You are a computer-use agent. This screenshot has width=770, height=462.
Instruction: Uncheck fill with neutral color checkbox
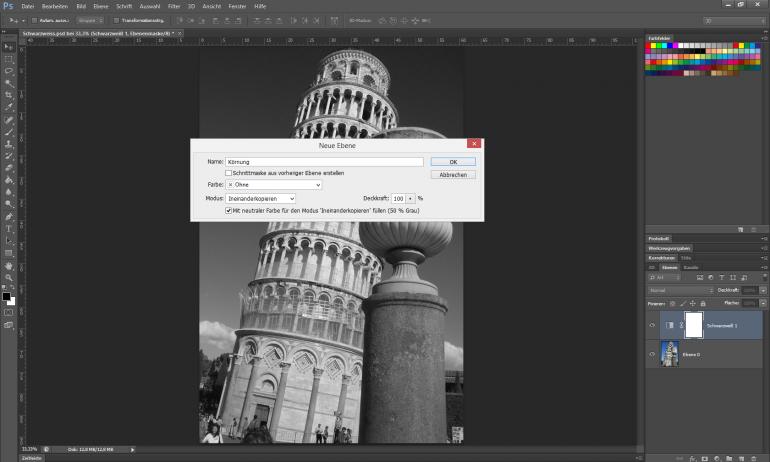pos(228,211)
